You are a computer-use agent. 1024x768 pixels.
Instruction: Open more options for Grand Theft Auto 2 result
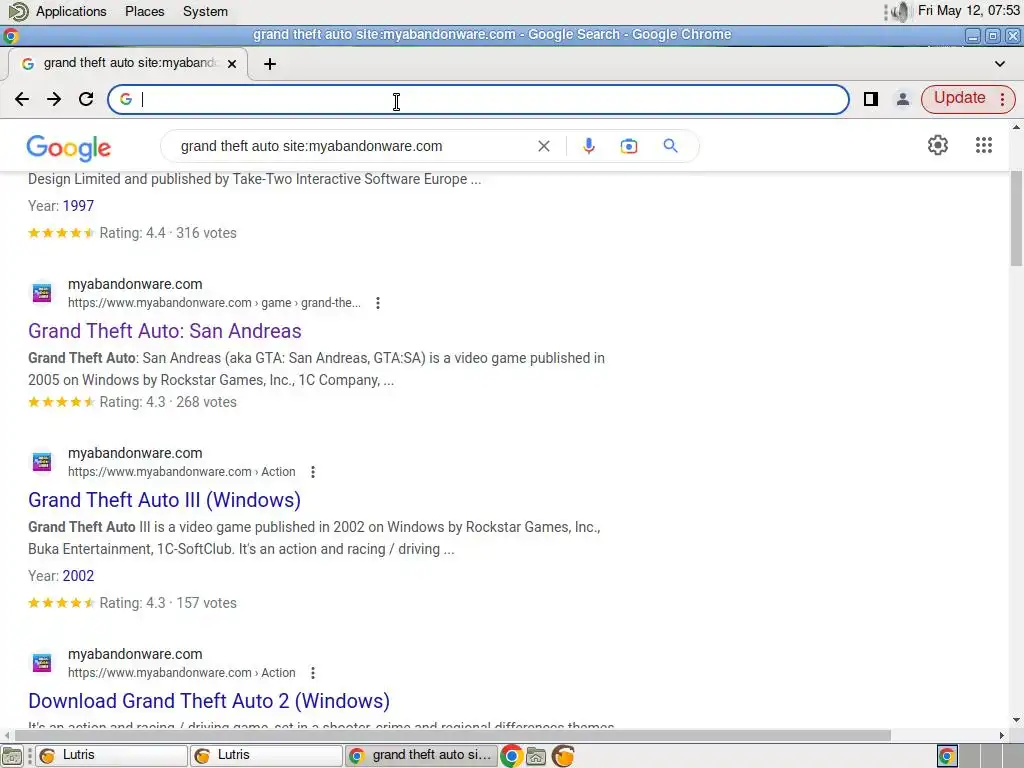click(x=313, y=673)
